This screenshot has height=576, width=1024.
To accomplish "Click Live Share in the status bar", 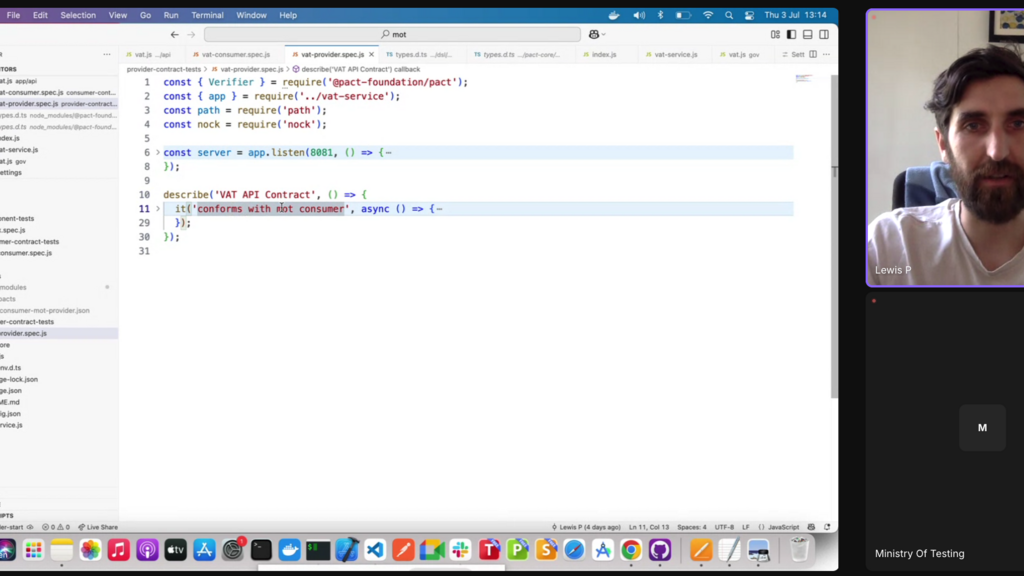I will (98, 527).
